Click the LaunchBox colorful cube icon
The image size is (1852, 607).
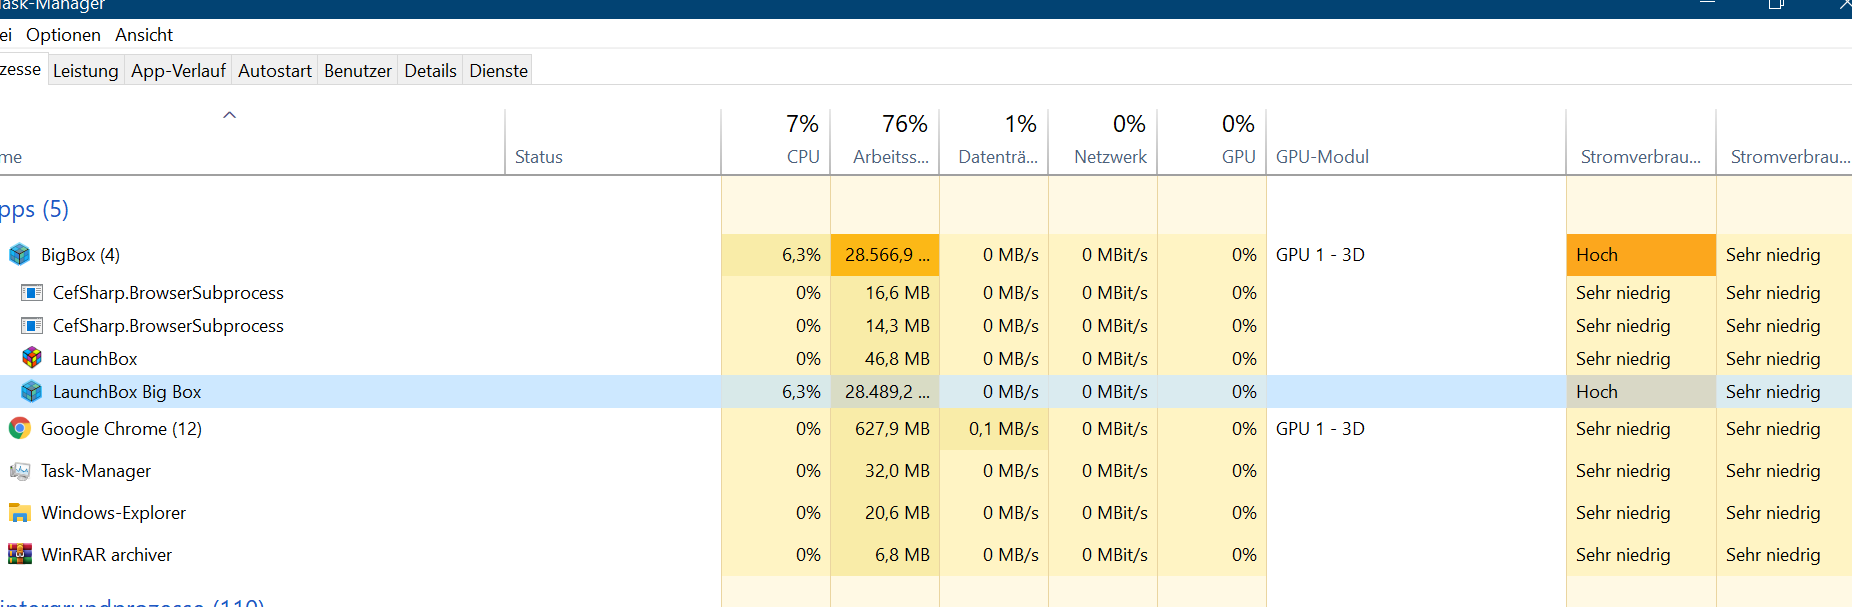[32, 358]
